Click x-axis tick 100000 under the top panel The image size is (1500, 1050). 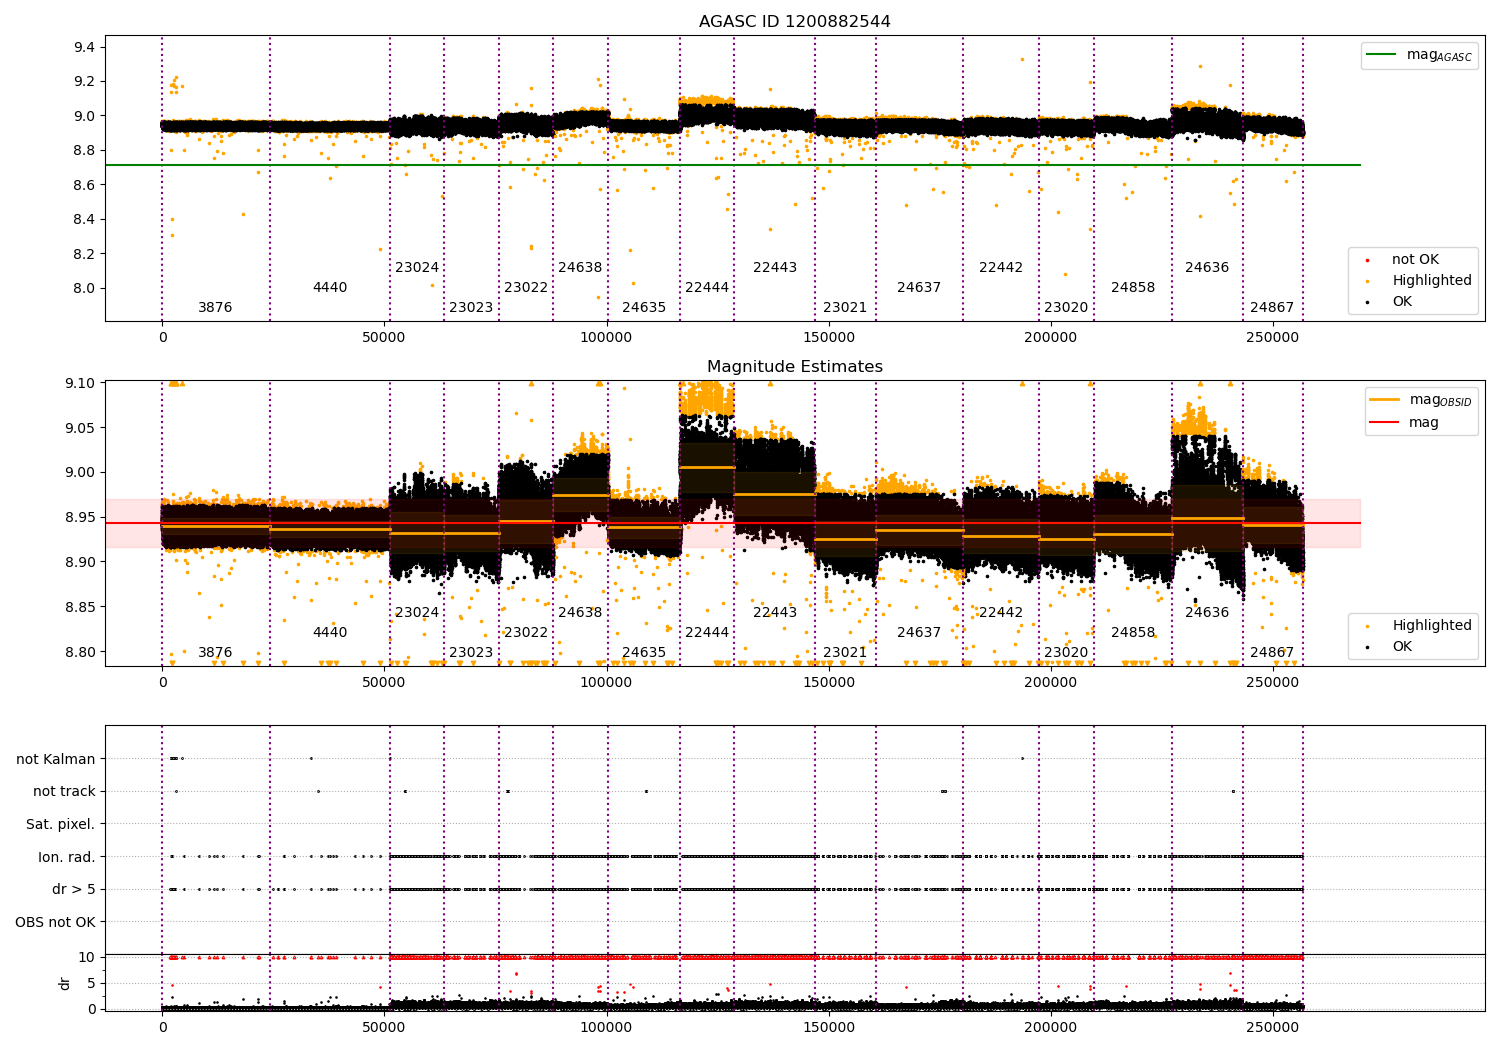point(606,338)
